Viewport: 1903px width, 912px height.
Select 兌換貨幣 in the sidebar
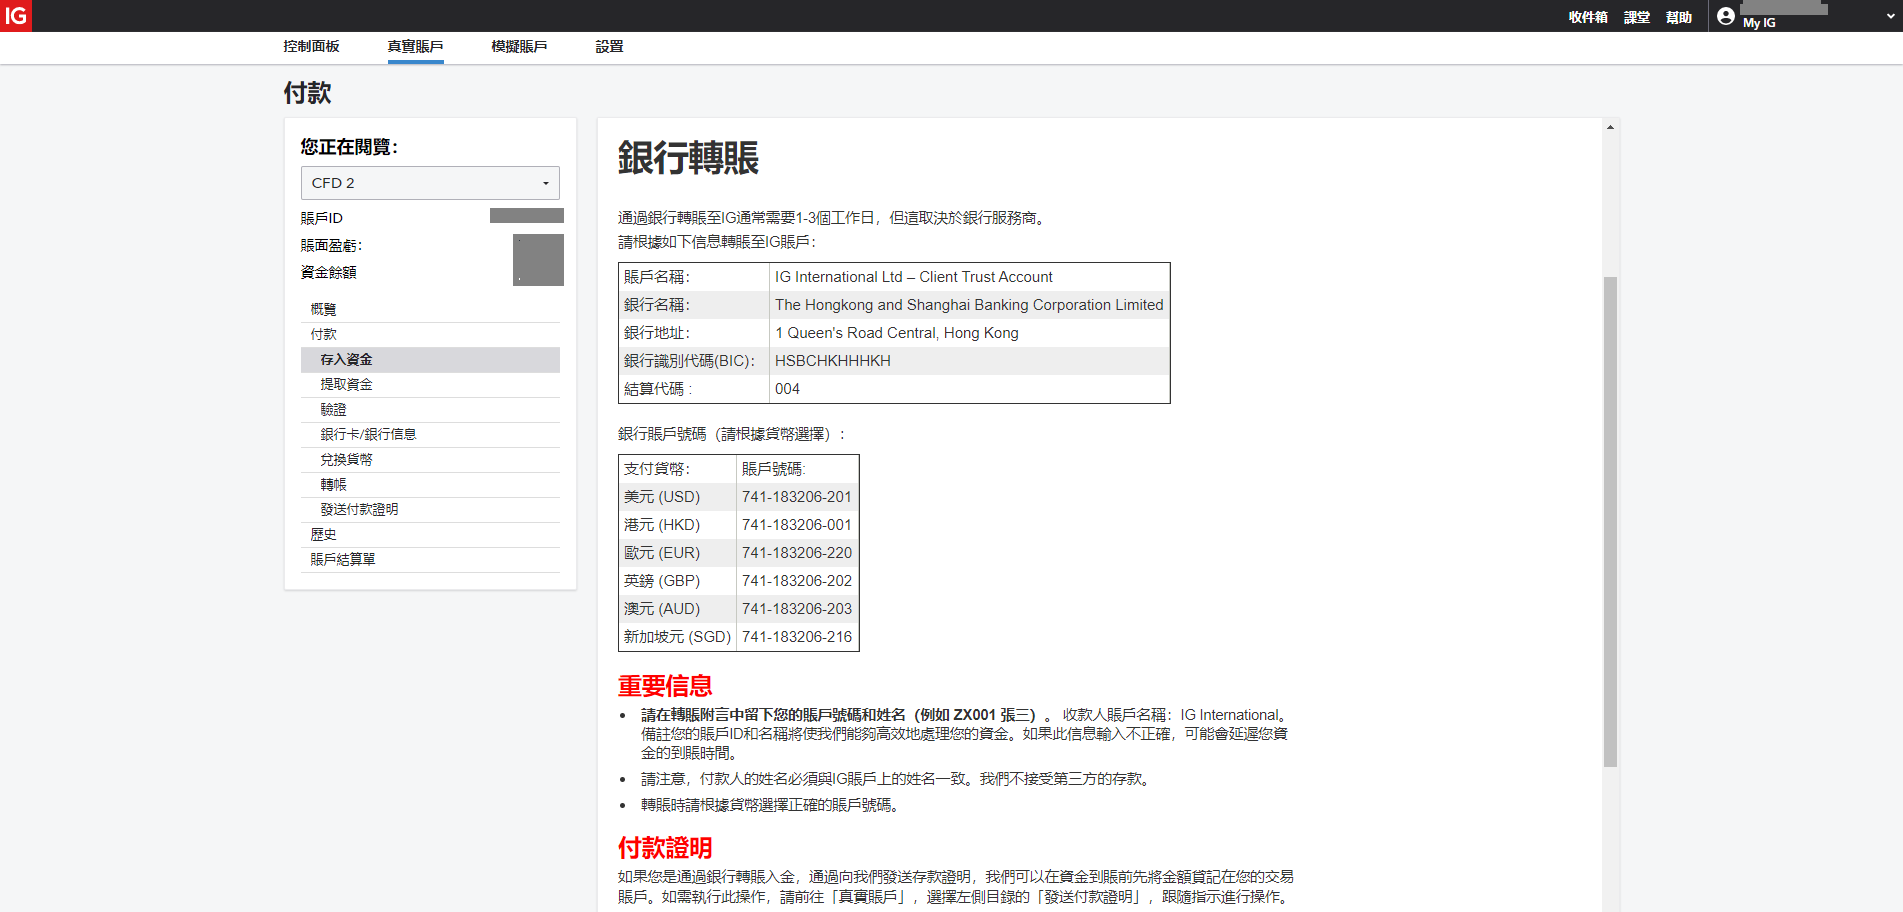430,460
